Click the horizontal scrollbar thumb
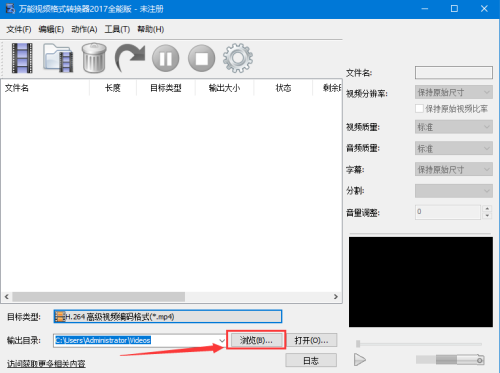Screen dimensions: 500x373 (99, 296)
